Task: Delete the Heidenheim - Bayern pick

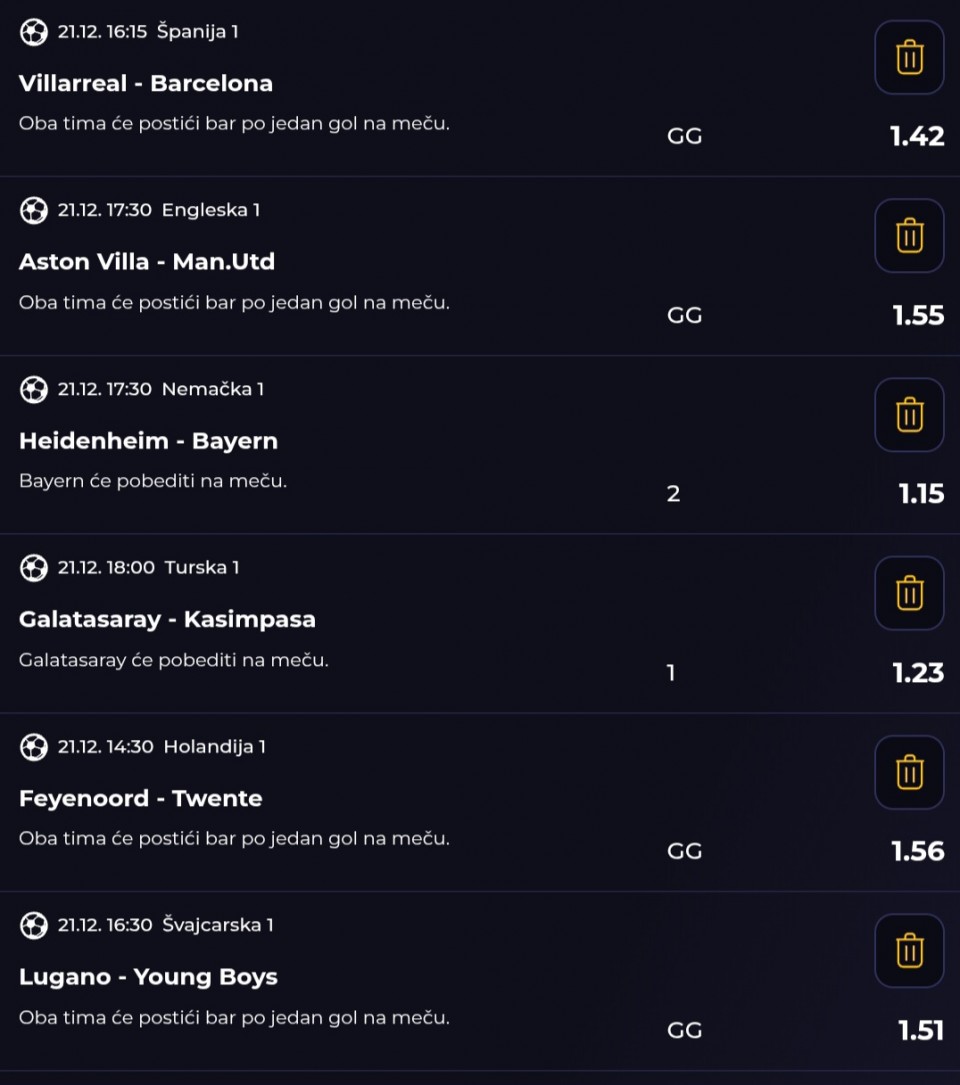Action: 909,415
